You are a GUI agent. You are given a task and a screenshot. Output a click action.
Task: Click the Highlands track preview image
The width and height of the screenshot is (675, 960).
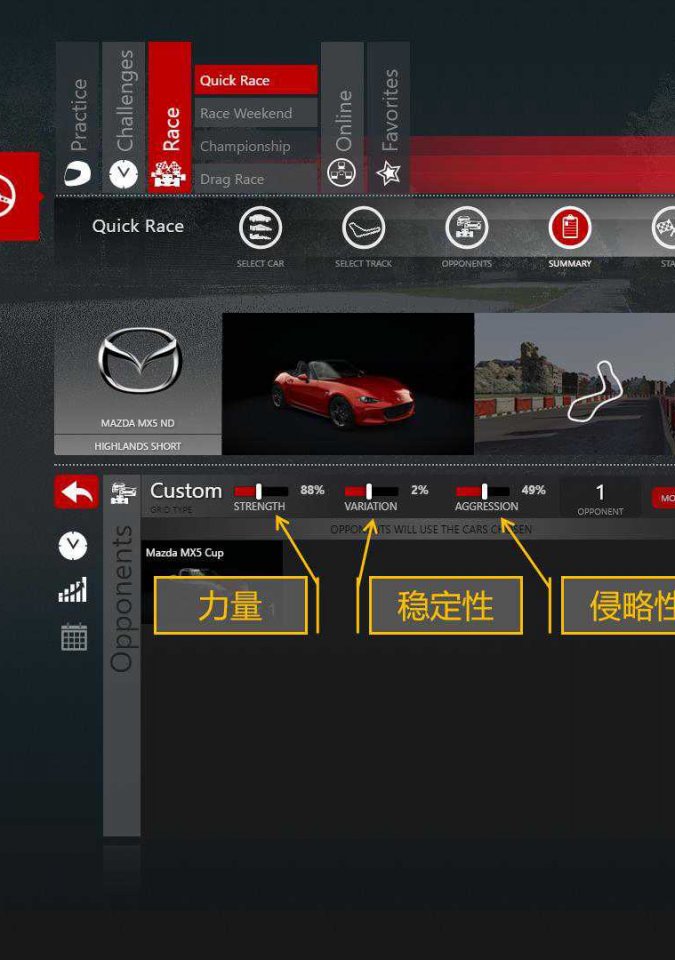tap(575, 384)
